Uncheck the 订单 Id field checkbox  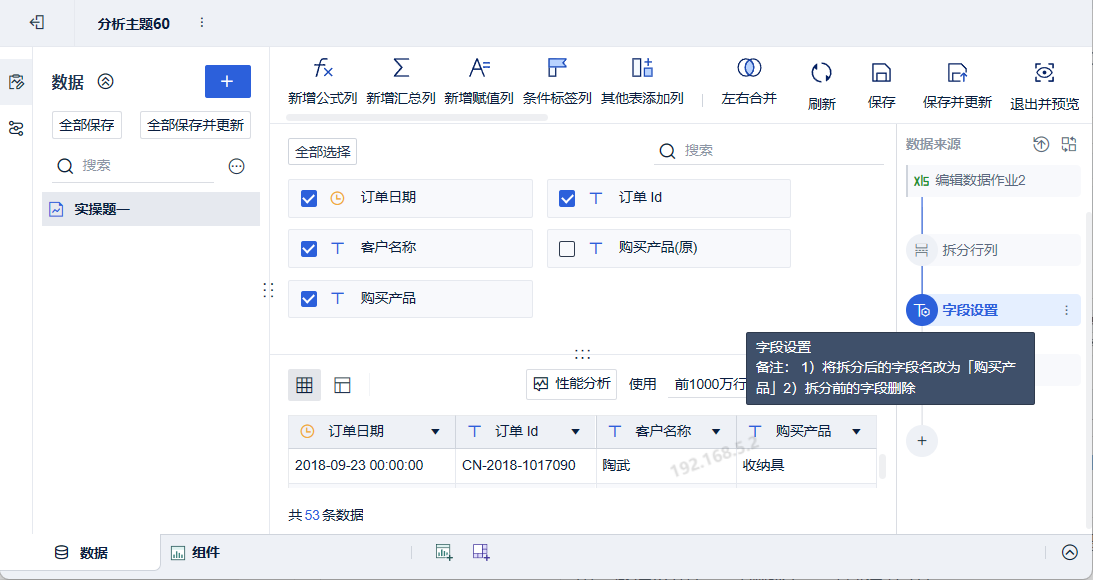click(567, 199)
